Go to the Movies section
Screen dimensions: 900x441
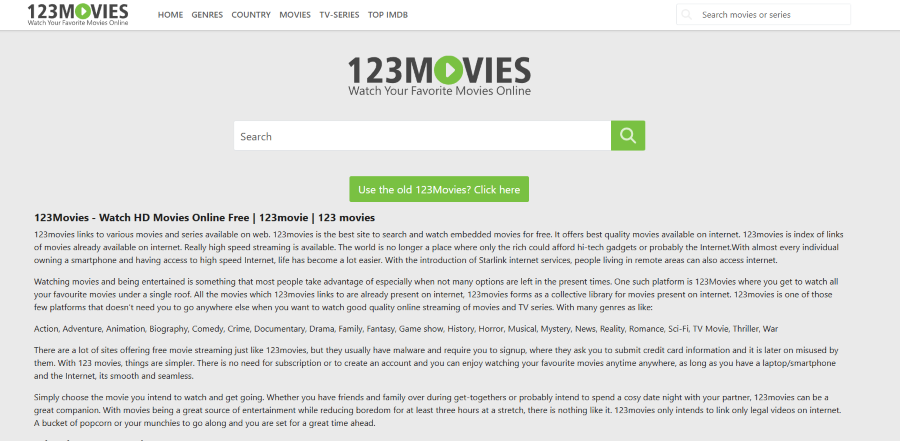295,15
